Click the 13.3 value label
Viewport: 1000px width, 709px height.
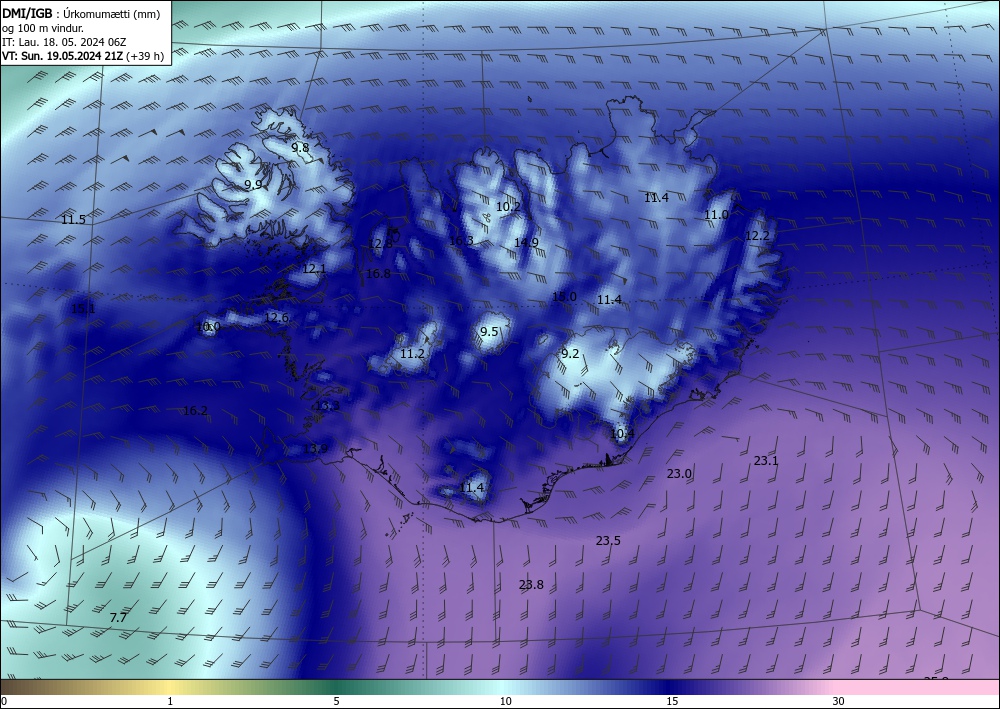[x=327, y=406]
